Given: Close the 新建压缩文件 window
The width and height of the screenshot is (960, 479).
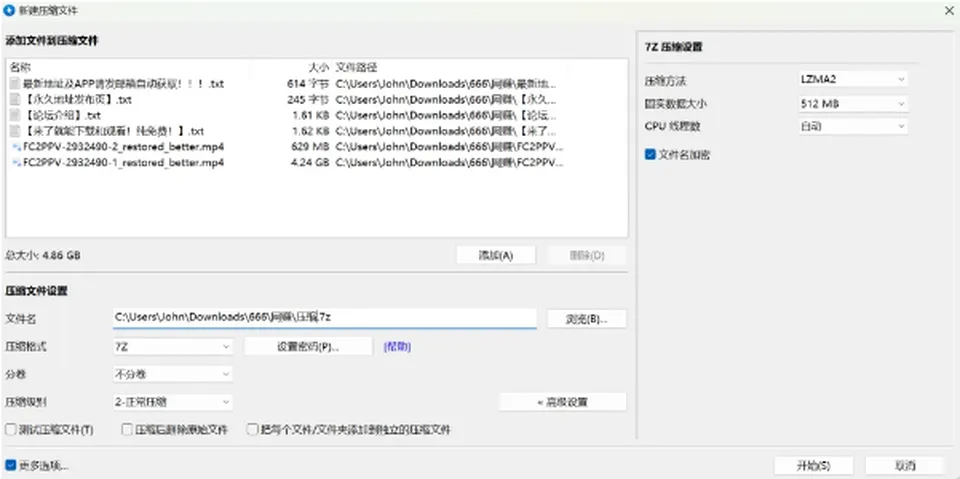Looking at the screenshot, I should [948, 10].
